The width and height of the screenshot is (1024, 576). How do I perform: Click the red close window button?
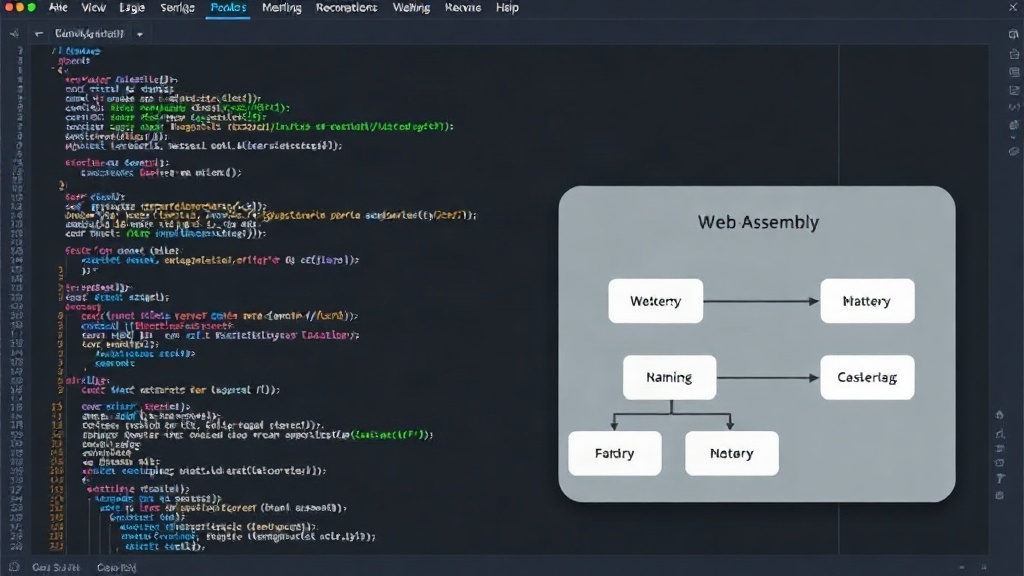tap(8, 7)
